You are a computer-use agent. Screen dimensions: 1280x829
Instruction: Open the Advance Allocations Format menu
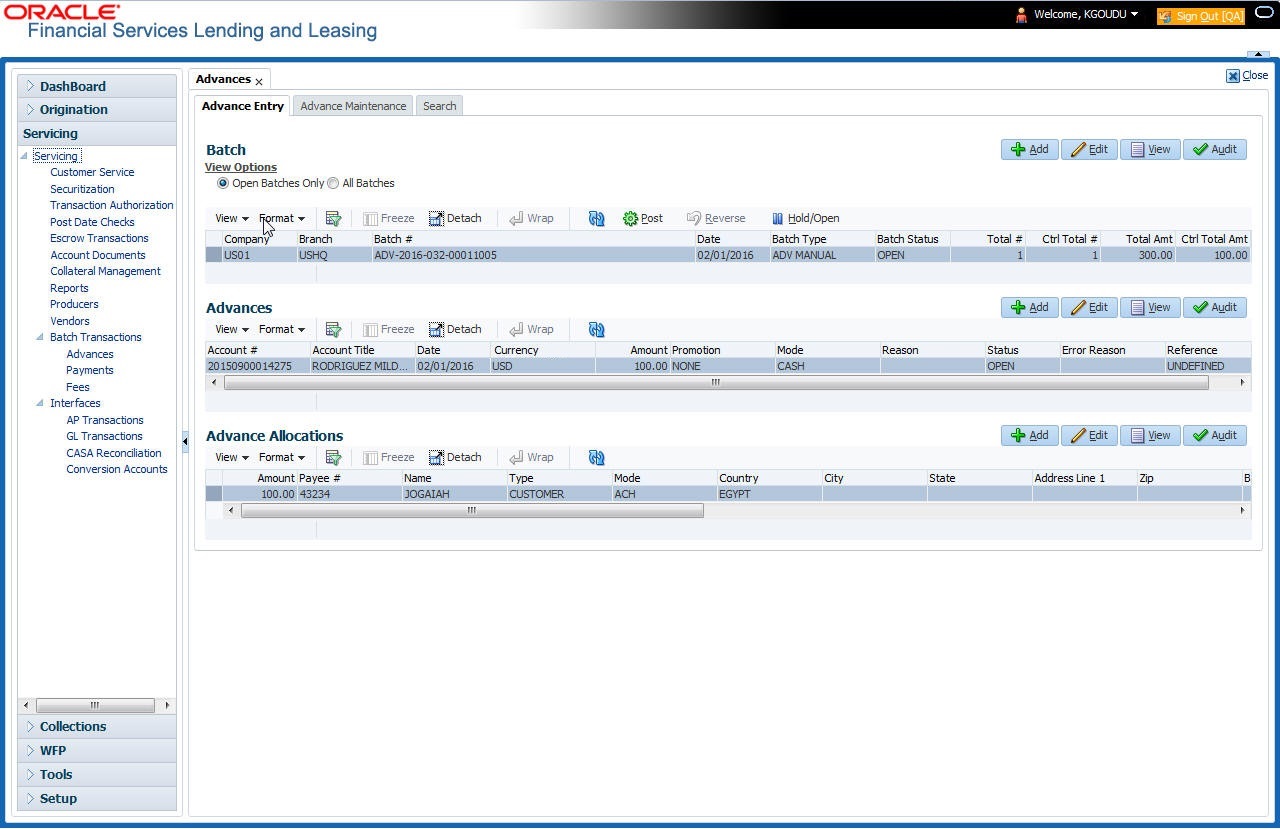[282, 457]
